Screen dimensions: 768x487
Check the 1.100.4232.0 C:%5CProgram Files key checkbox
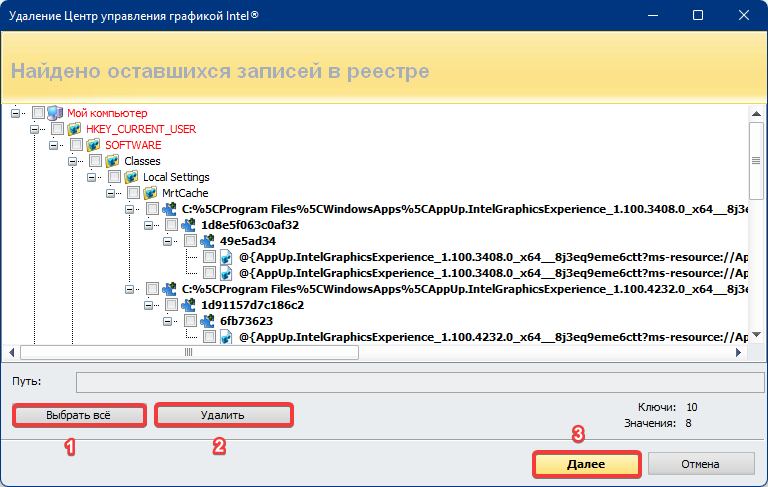coord(153,289)
